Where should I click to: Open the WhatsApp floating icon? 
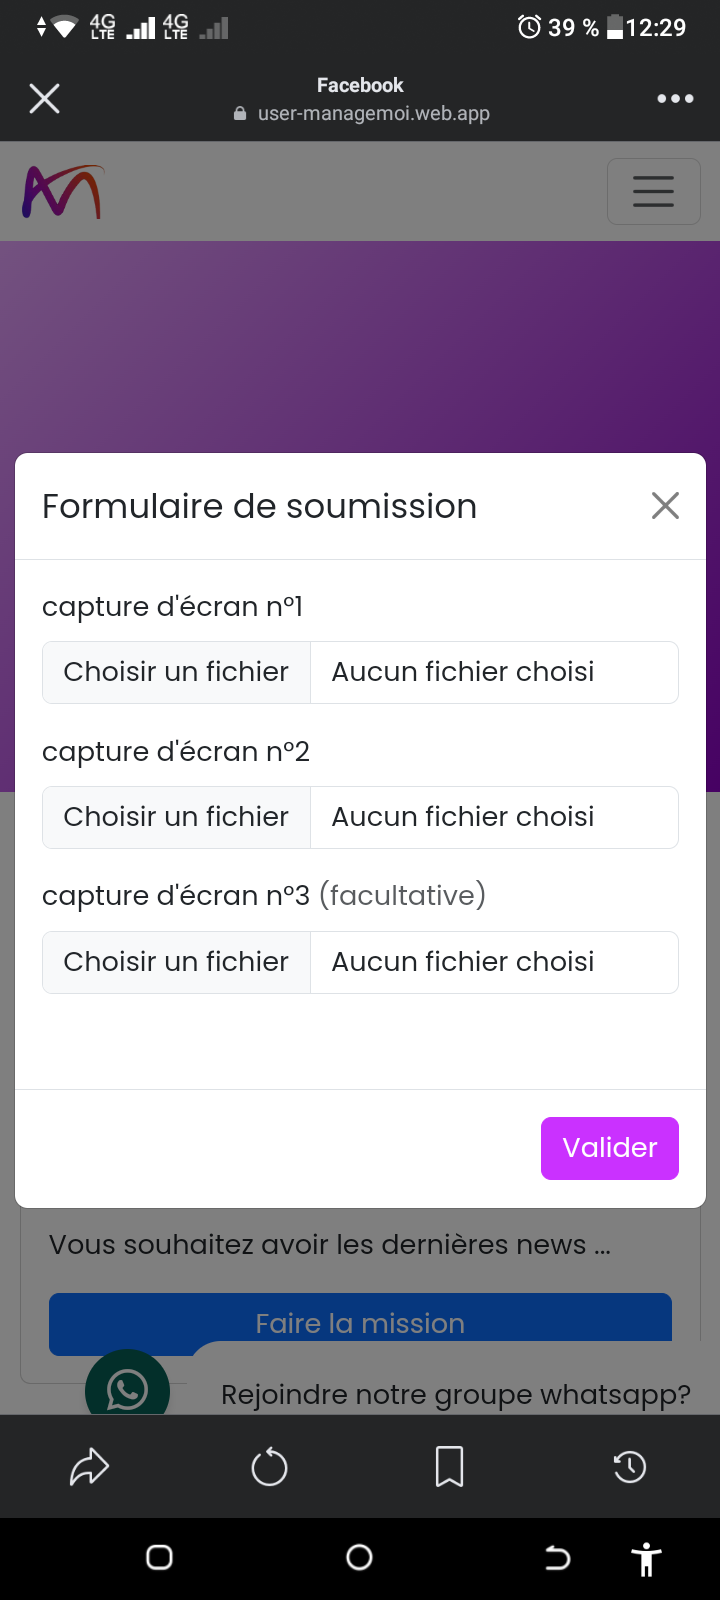(x=127, y=1387)
